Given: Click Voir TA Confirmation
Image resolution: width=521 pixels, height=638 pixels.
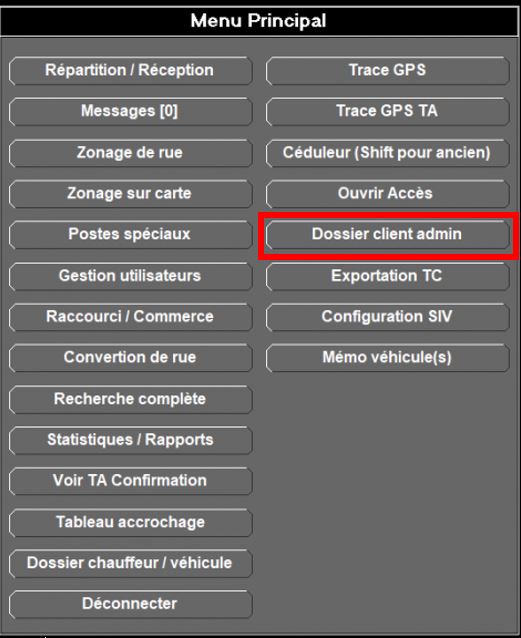Looking at the screenshot, I should pyautogui.click(x=130, y=481).
